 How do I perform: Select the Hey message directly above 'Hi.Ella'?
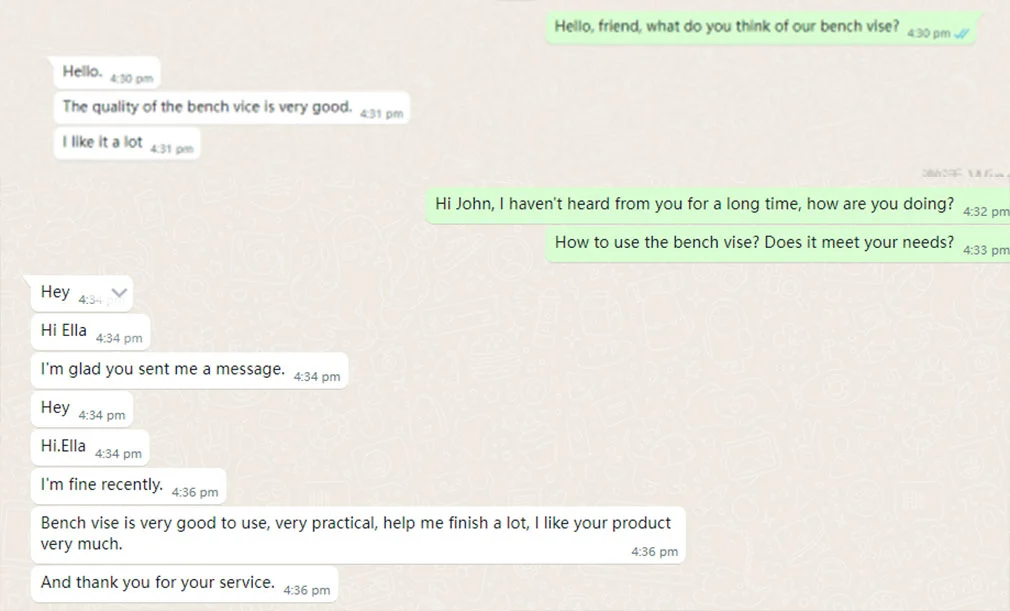point(56,408)
